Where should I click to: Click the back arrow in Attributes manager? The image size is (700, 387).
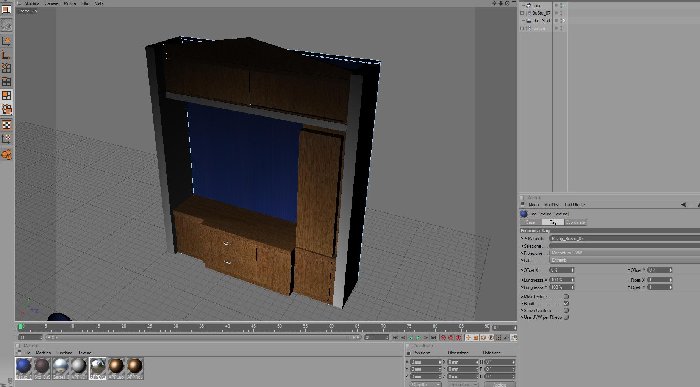pos(683,204)
